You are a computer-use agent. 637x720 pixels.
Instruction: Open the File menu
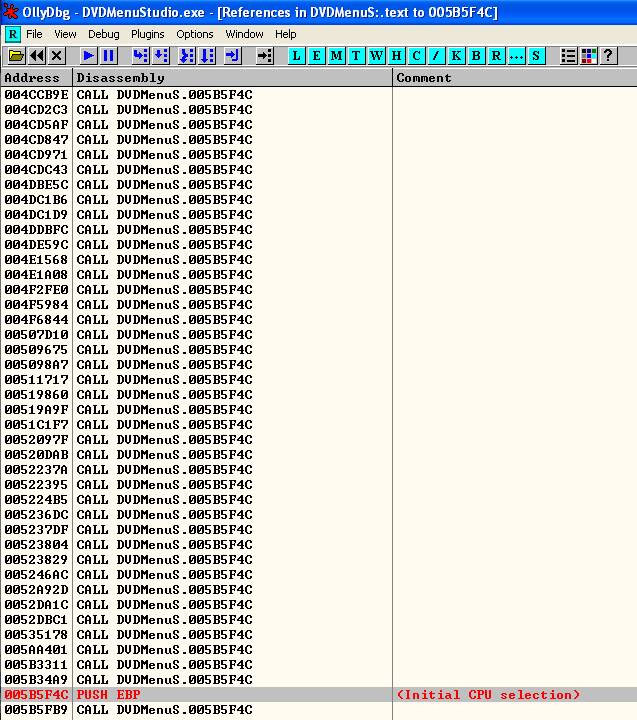point(34,34)
